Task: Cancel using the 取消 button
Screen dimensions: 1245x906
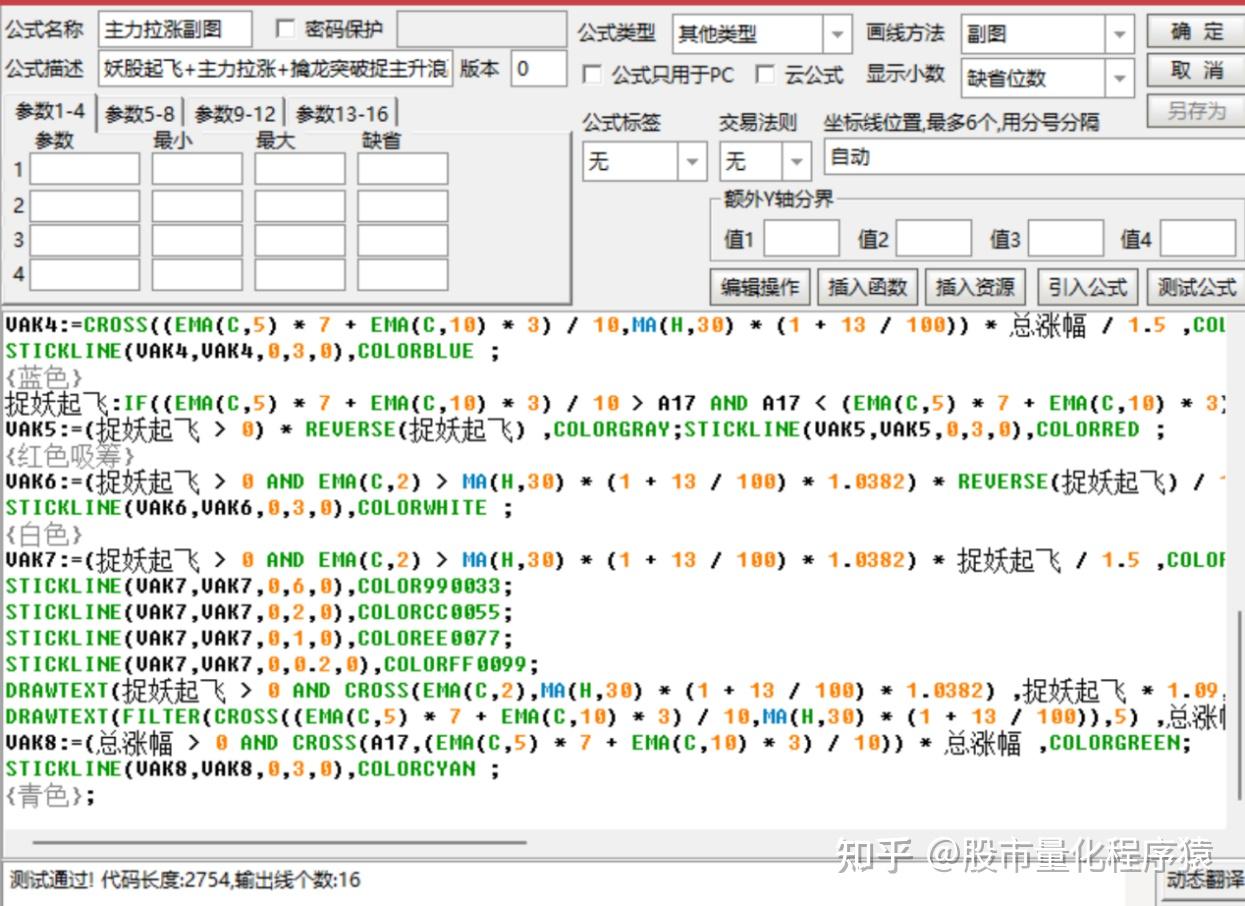Action: click(1196, 71)
